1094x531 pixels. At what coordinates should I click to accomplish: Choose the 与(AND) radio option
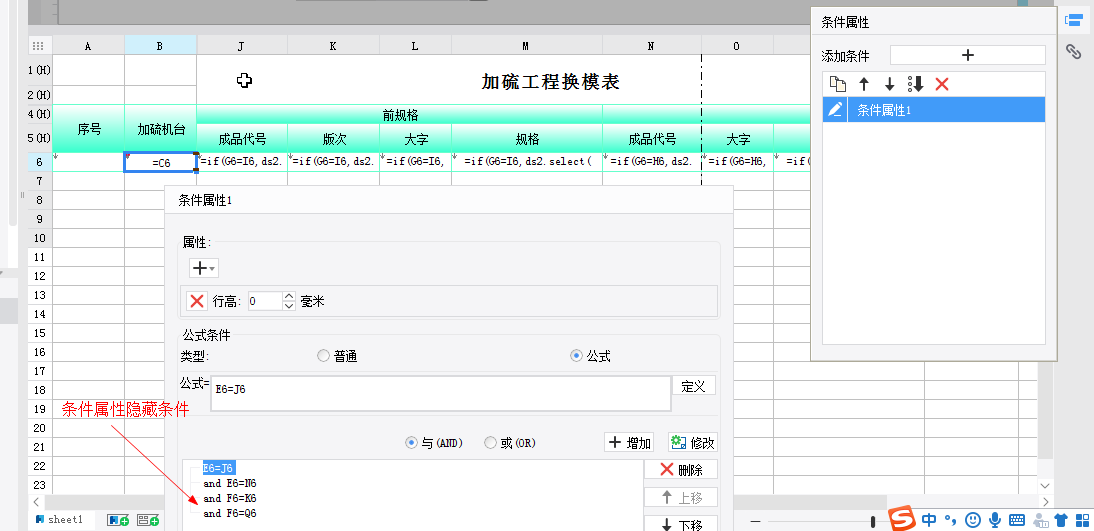[x=411, y=443]
